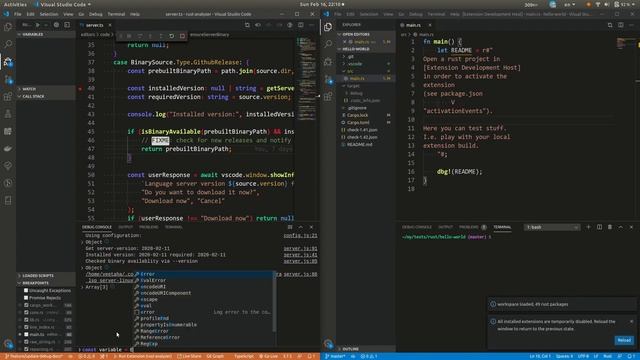Viewport: 640px width, 360px height.
Task: Add a new terminal with the plus icon
Action: pos(588,227)
